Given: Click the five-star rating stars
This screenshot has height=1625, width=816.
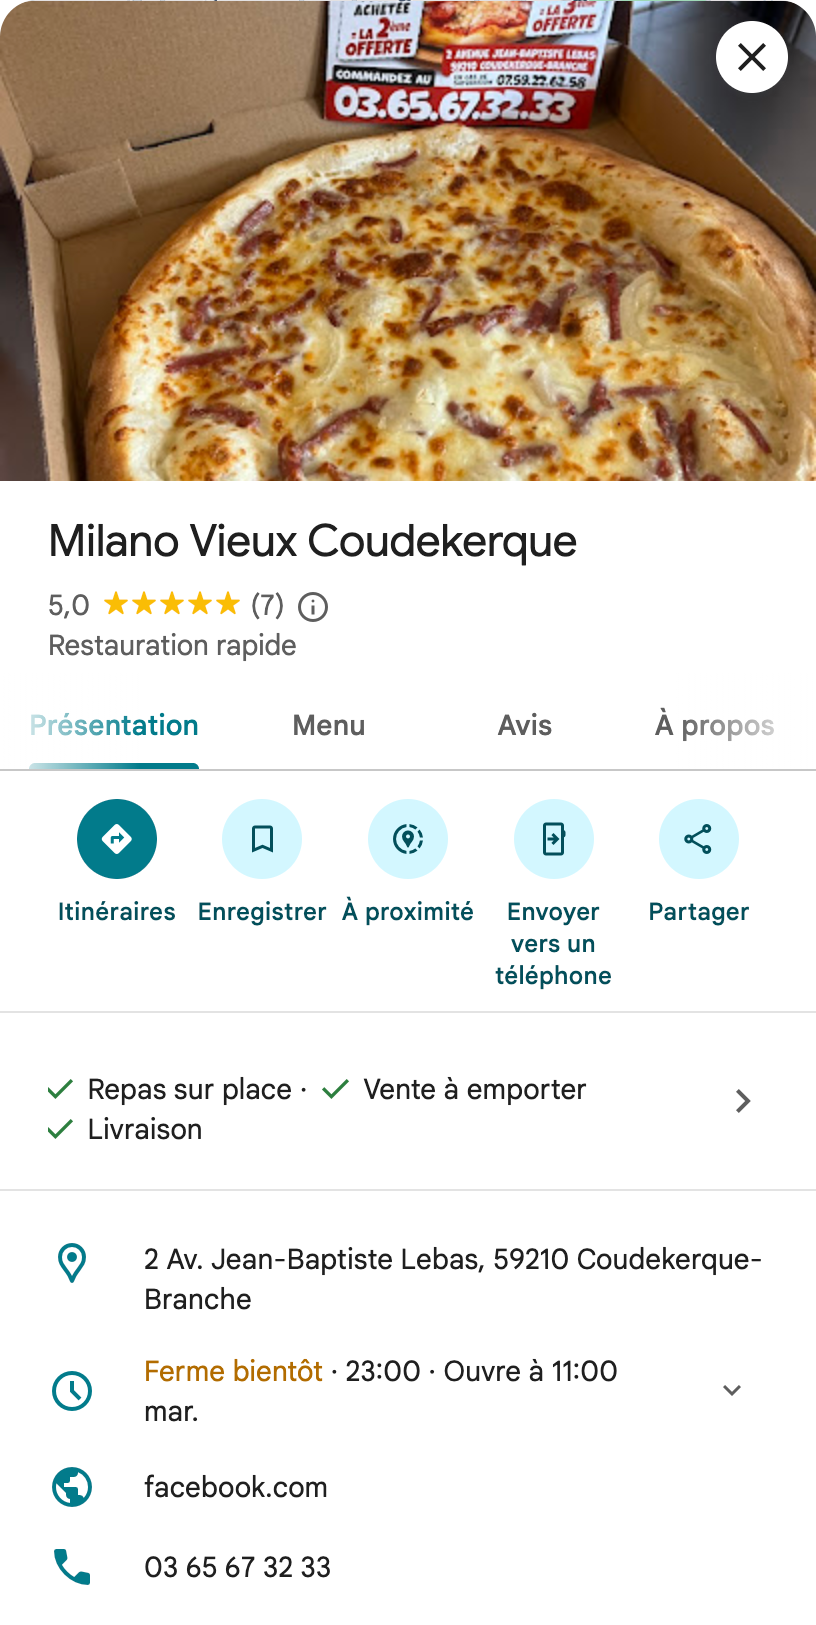Looking at the screenshot, I should point(172,604).
